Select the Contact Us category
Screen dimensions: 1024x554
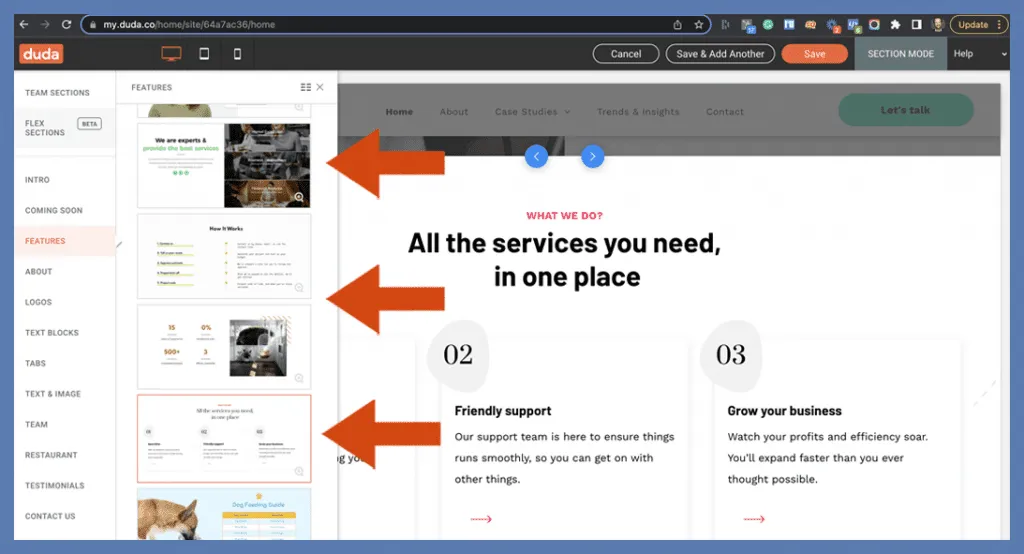(50, 516)
